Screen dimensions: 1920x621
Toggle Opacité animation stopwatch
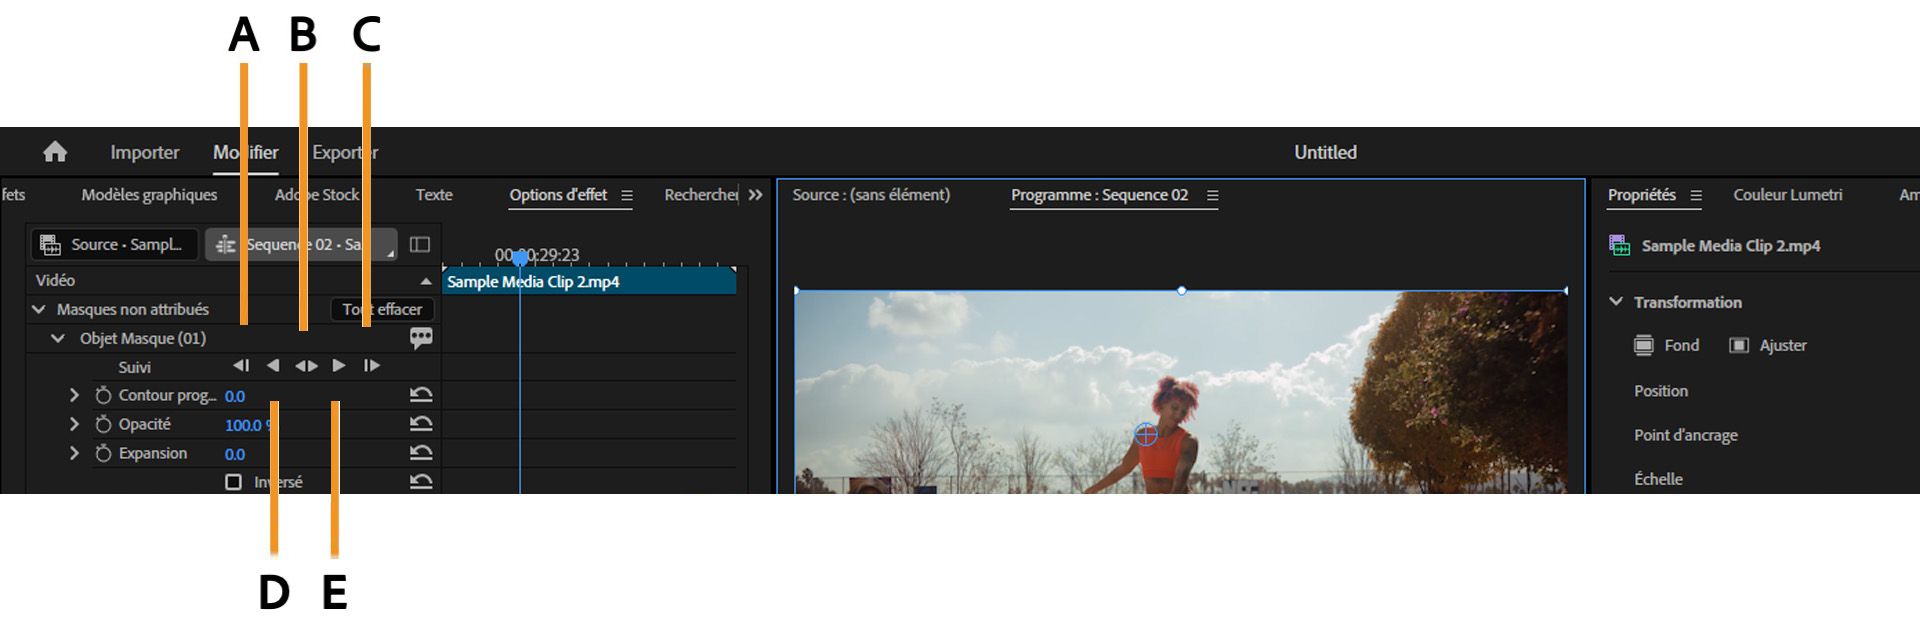tap(103, 424)
